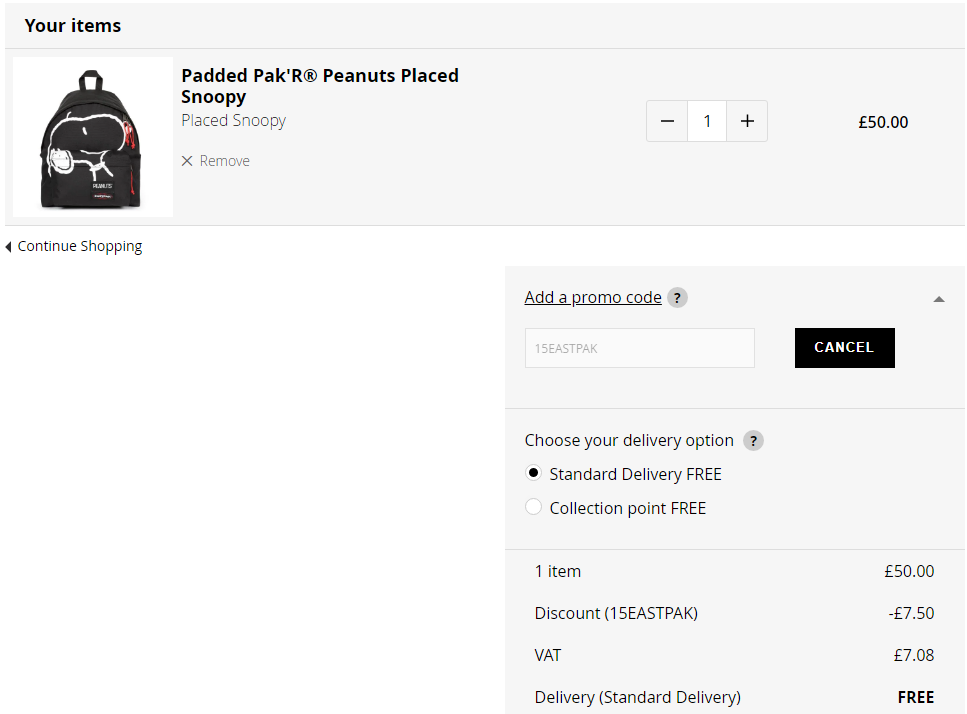The height and width of the screenshot is (714, 967).
Task: Click the £50.00 item price
Action: pyautogui.click(x=883, y=122)
